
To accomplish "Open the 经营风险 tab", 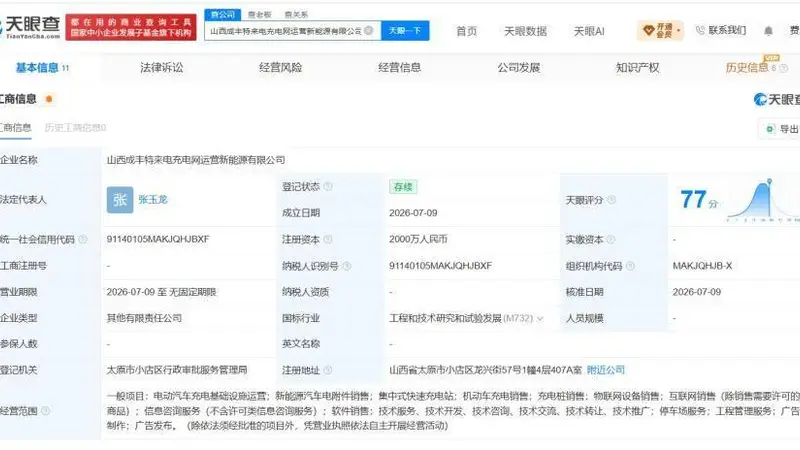I will click(280, 67).
